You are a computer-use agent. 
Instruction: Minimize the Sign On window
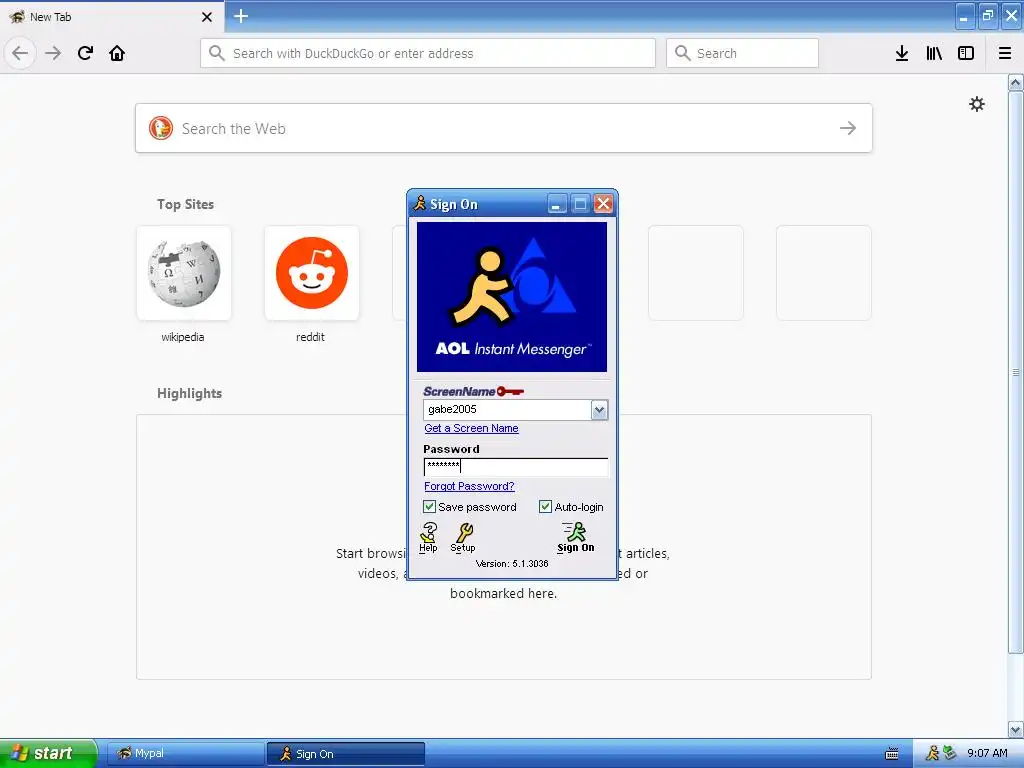556,204
